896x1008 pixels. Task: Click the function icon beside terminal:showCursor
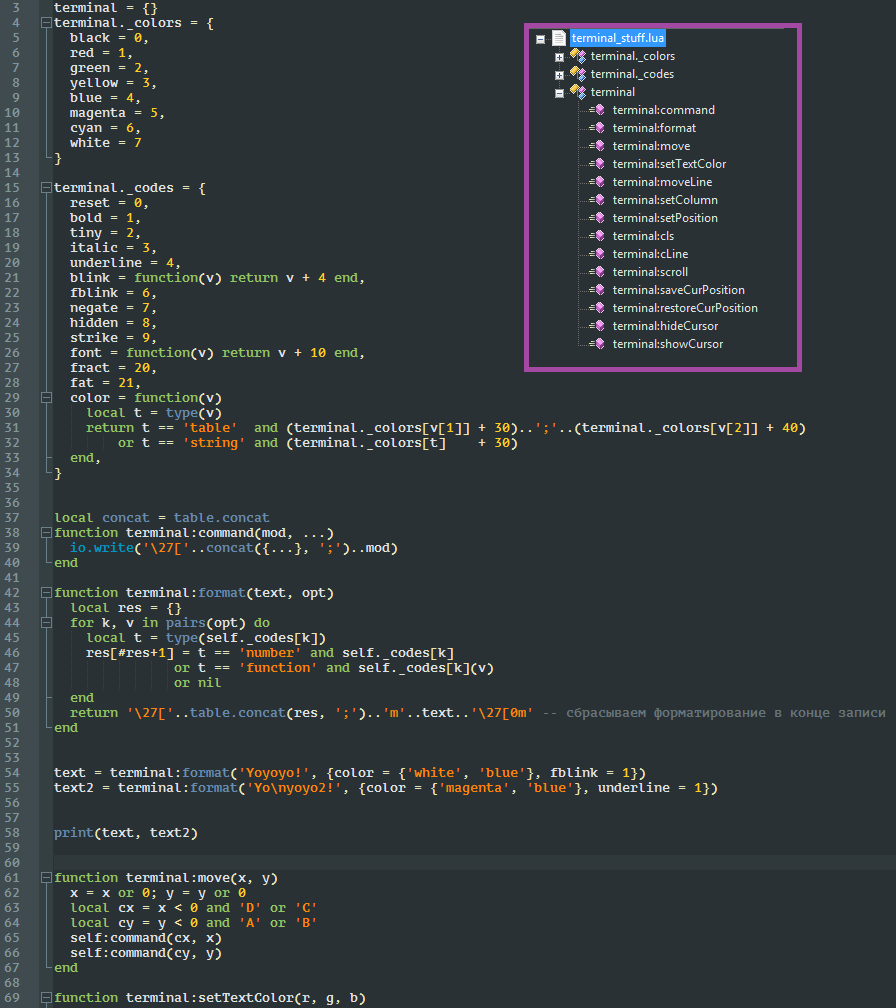[599, 344]
